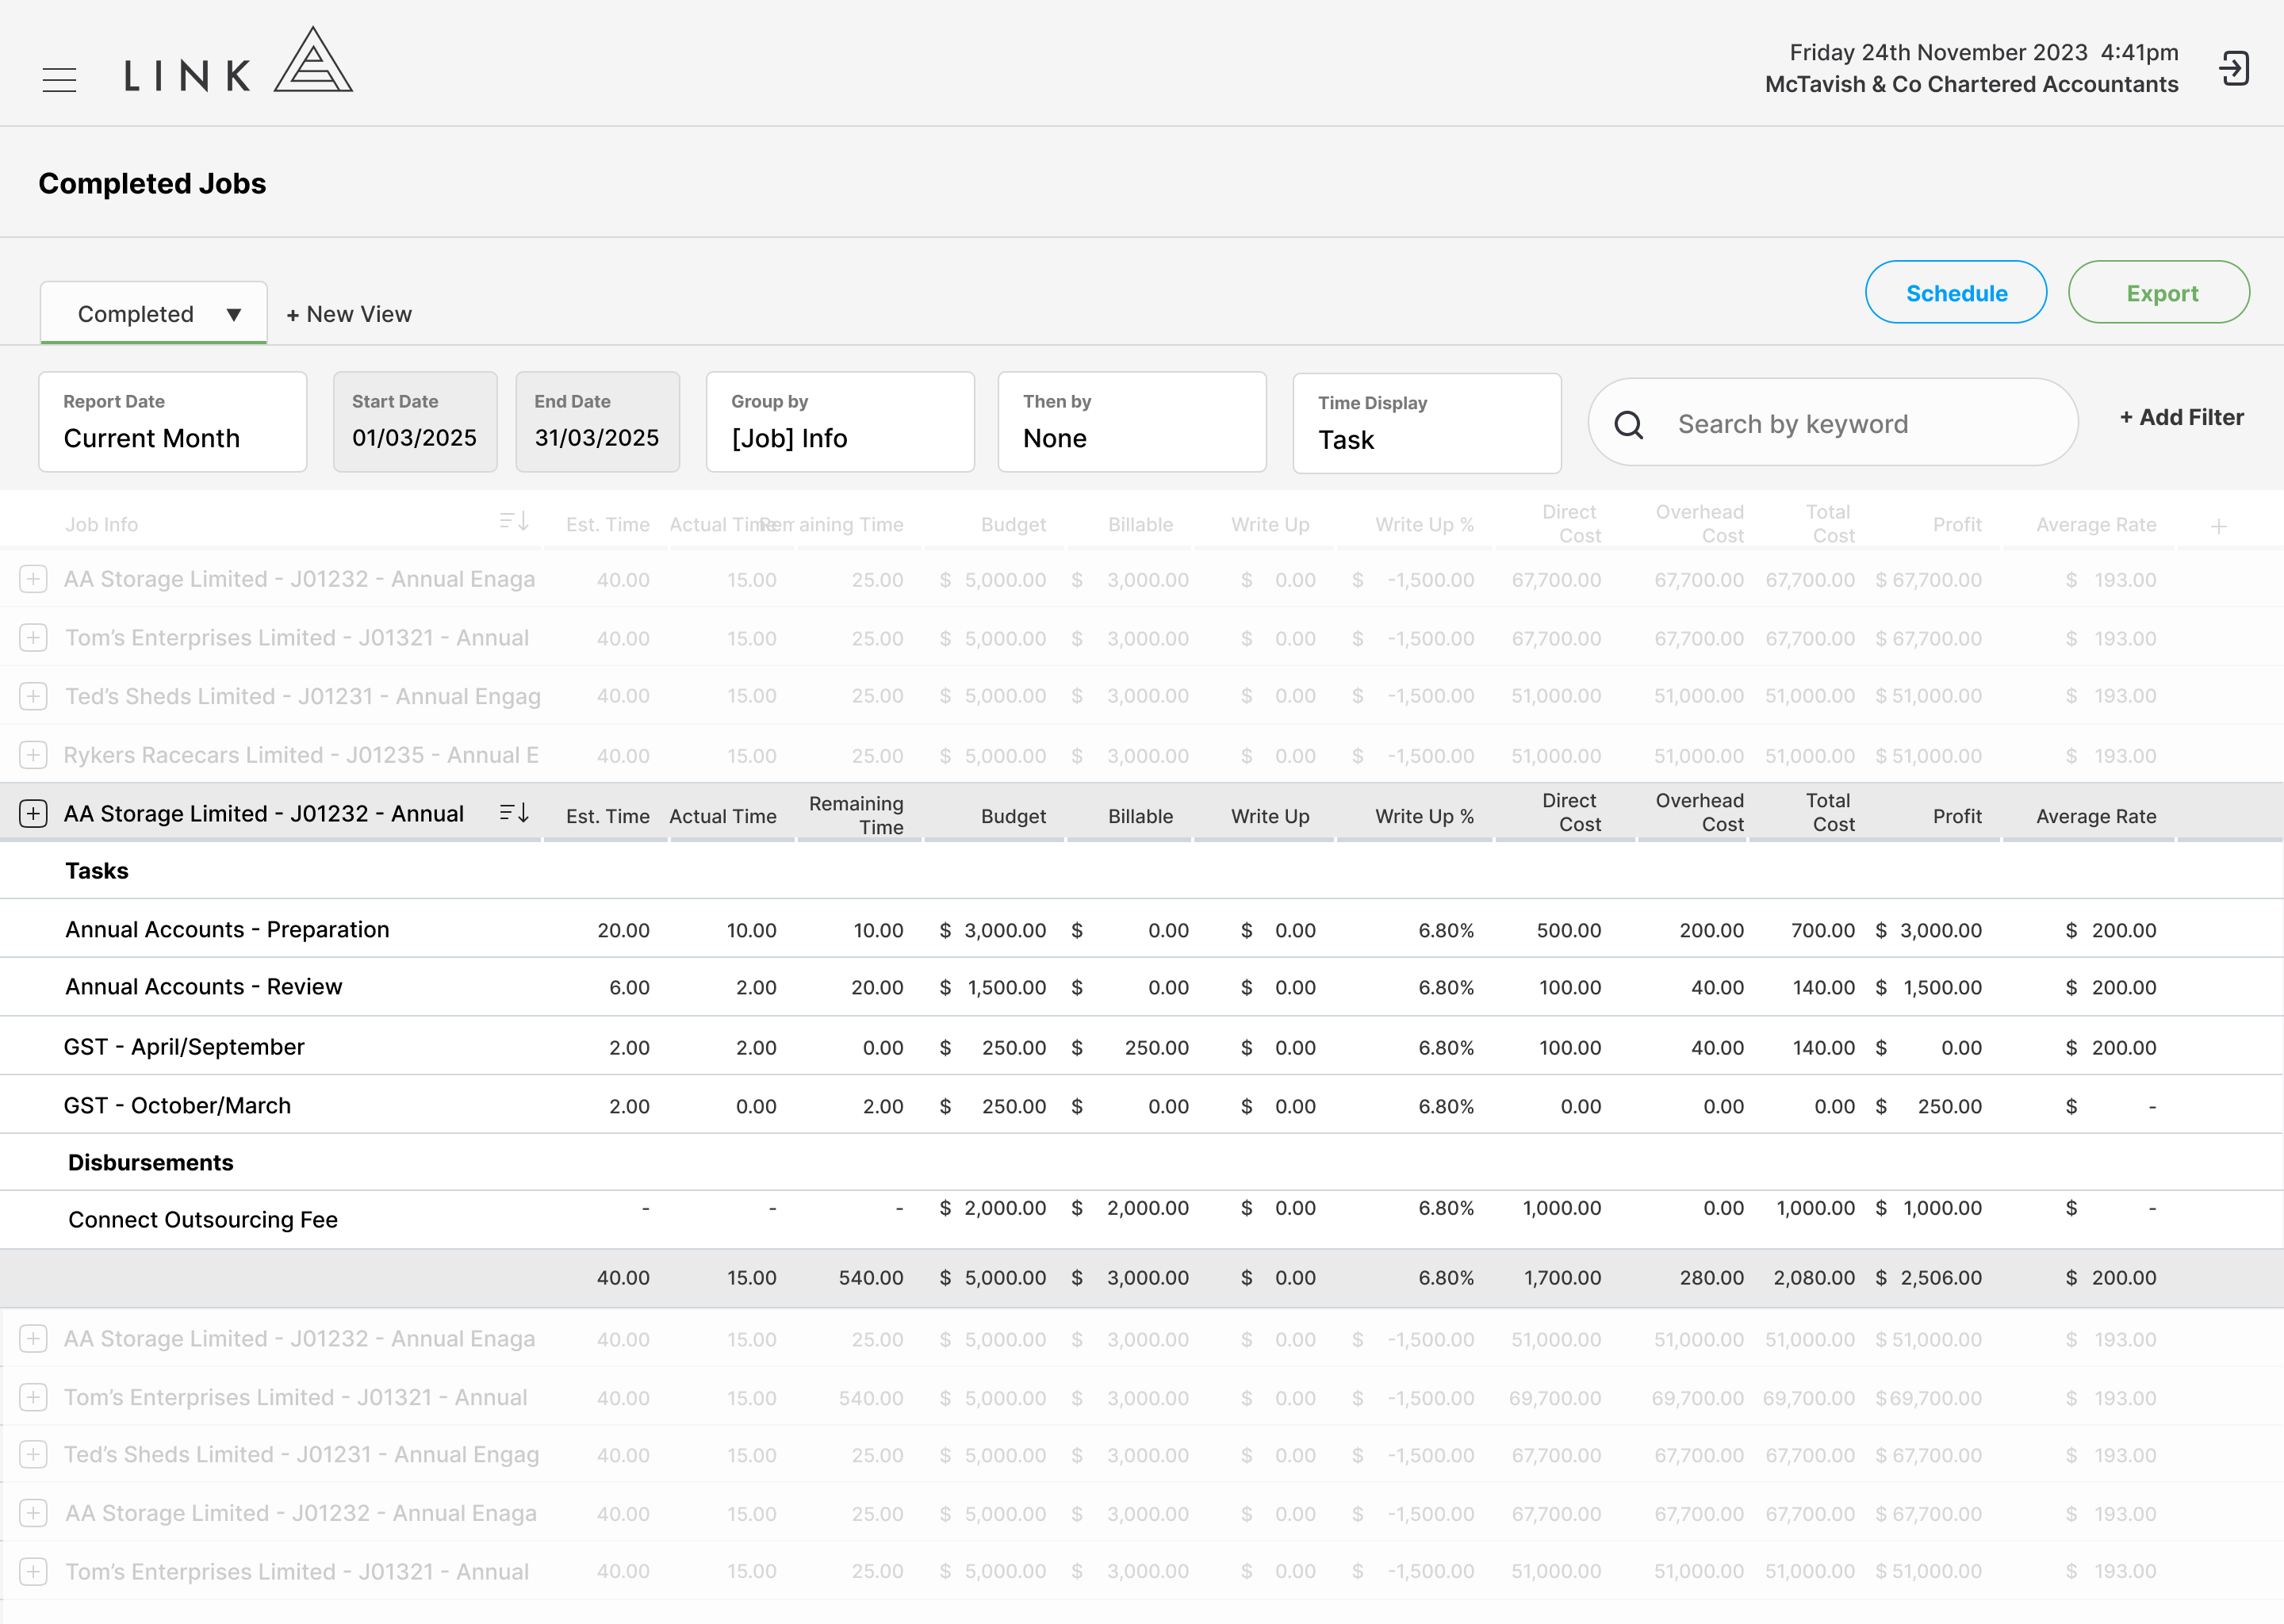Click the Billable column header
The width and height of the screenshot is (2284, 1624).
pyautogui.click(x=1140, y=816)
